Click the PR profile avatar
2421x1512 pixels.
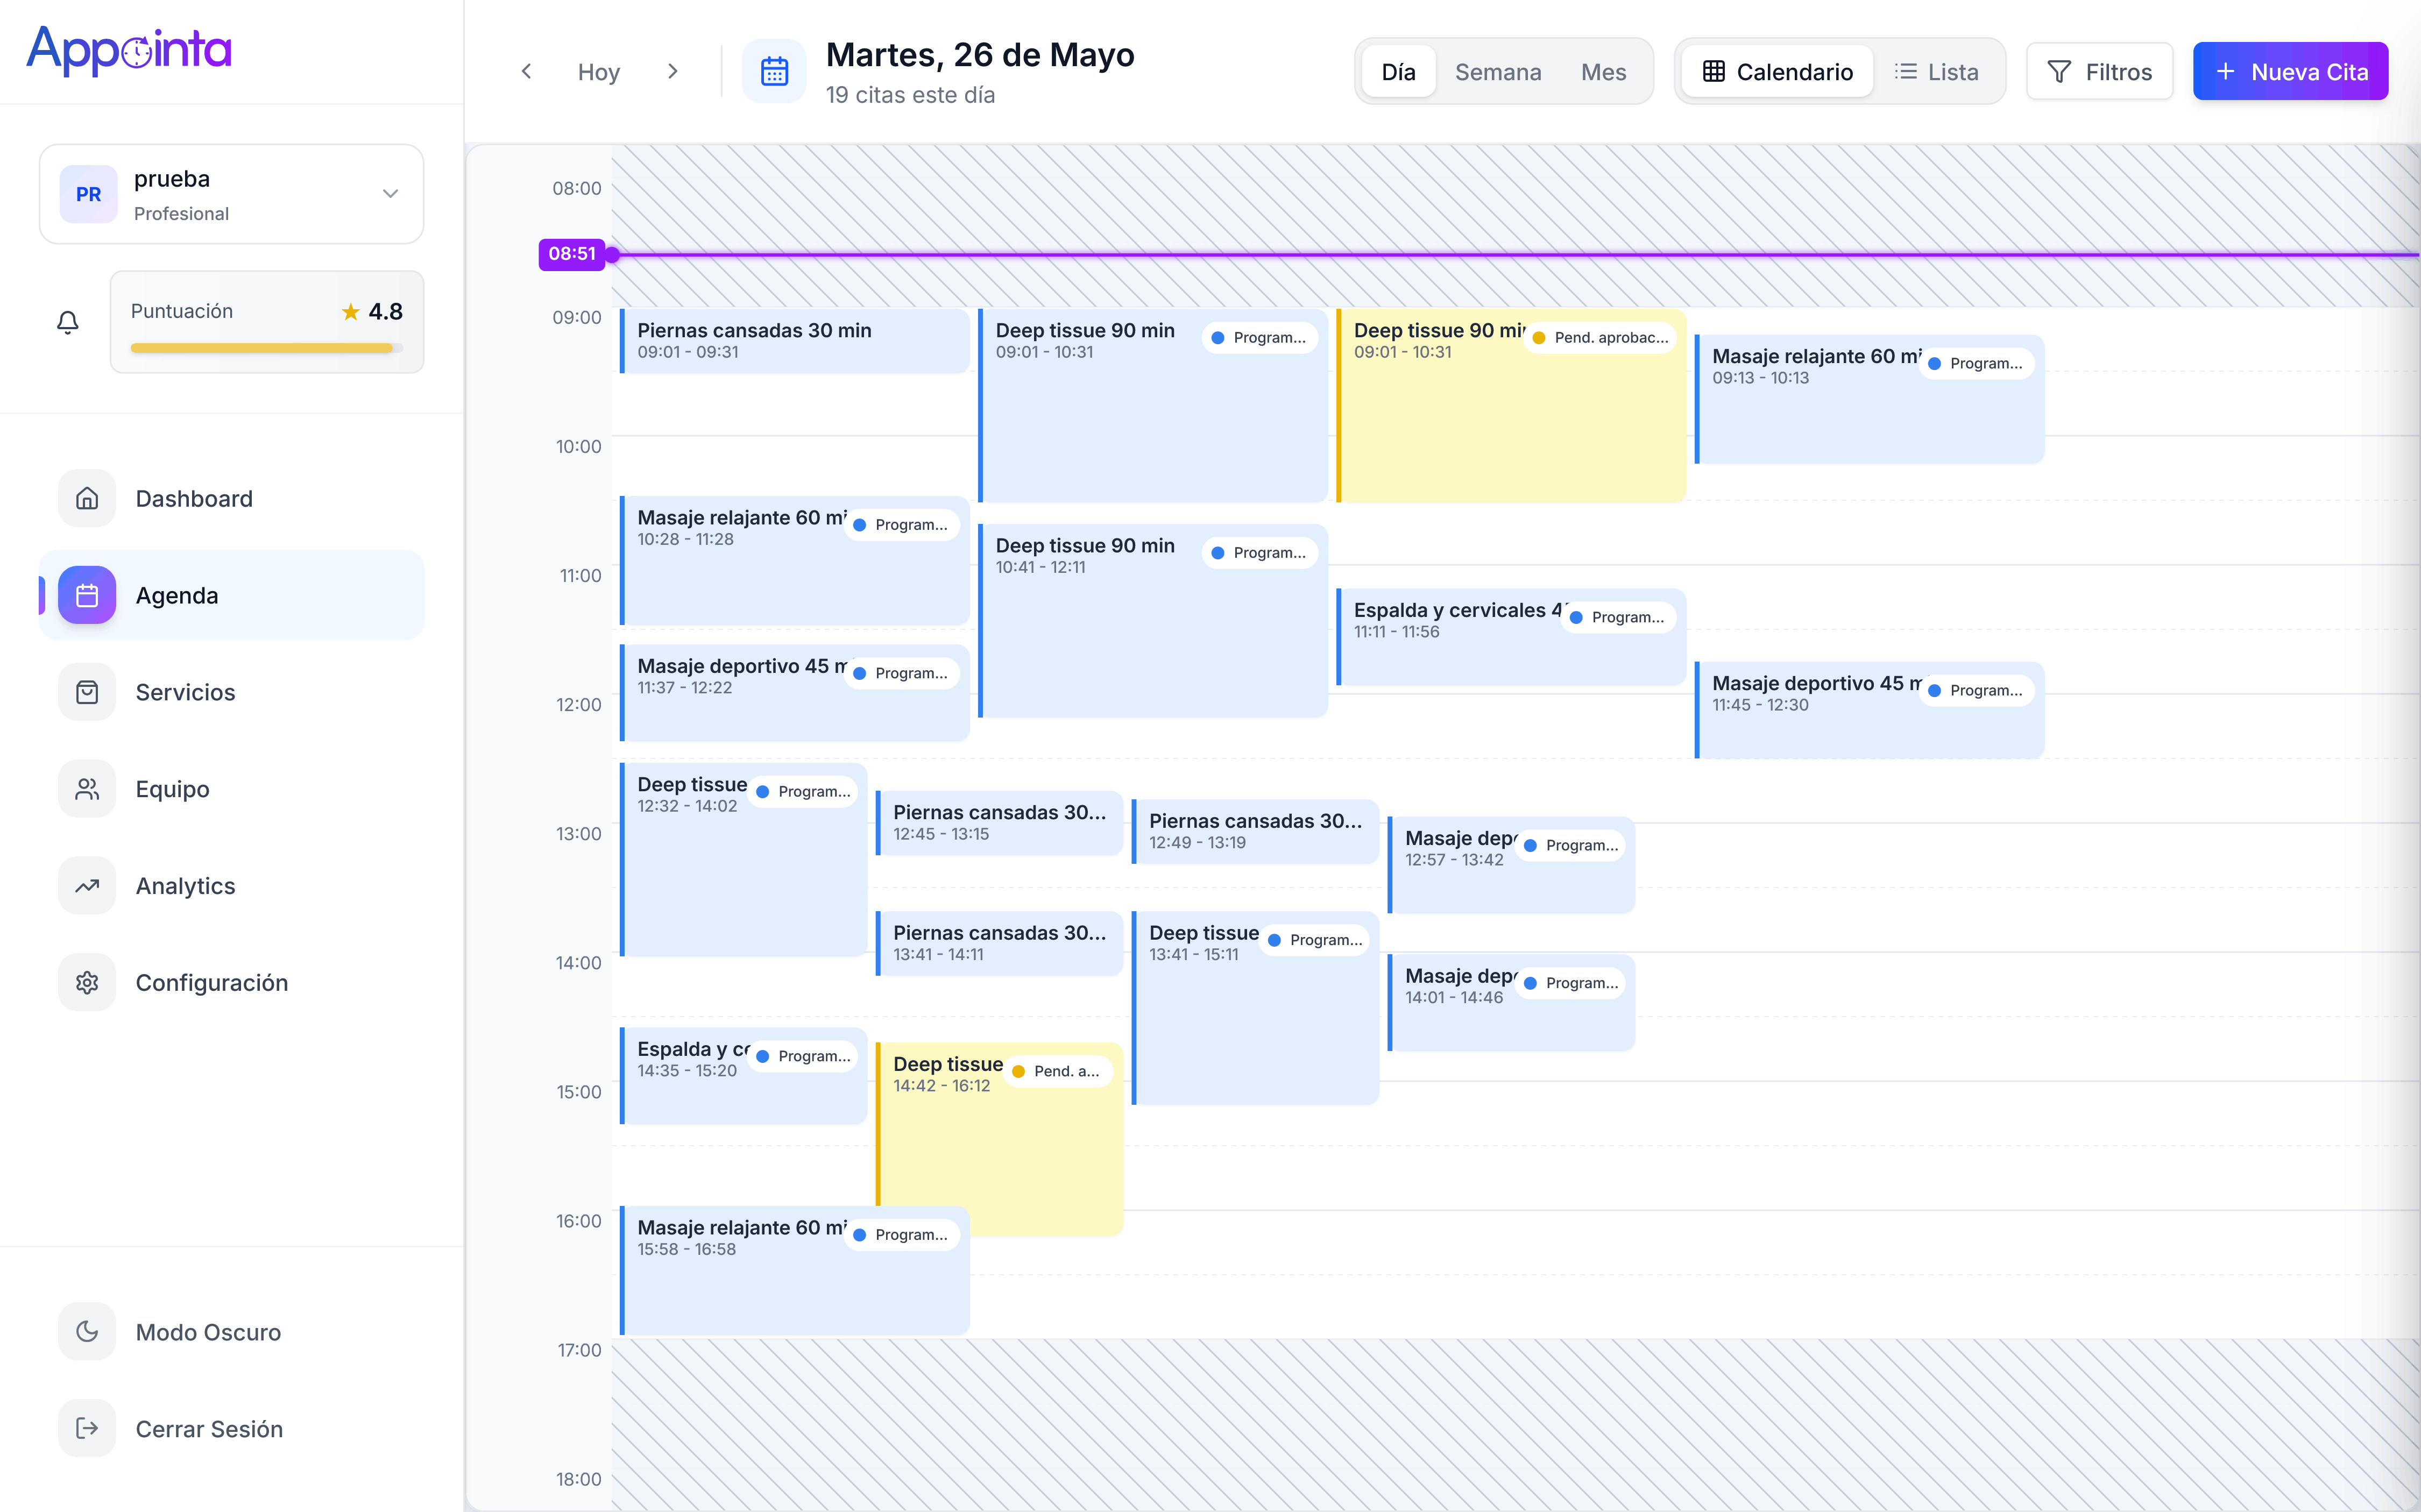[88, 194]
